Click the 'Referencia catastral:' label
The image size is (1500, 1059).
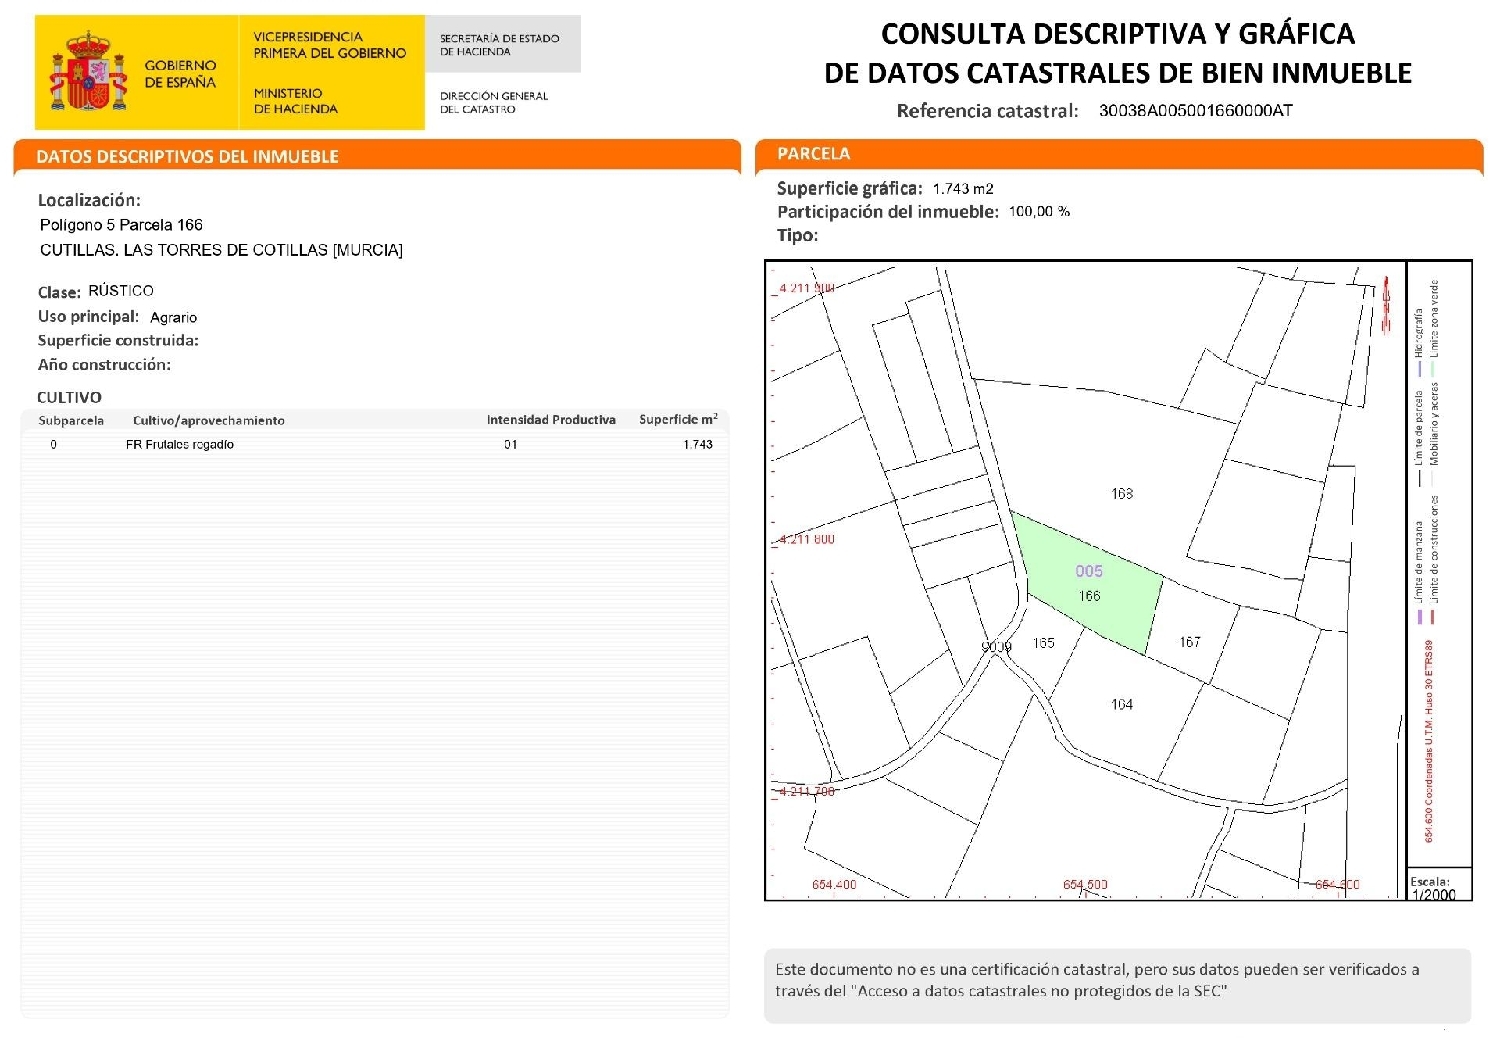point(987,110)
